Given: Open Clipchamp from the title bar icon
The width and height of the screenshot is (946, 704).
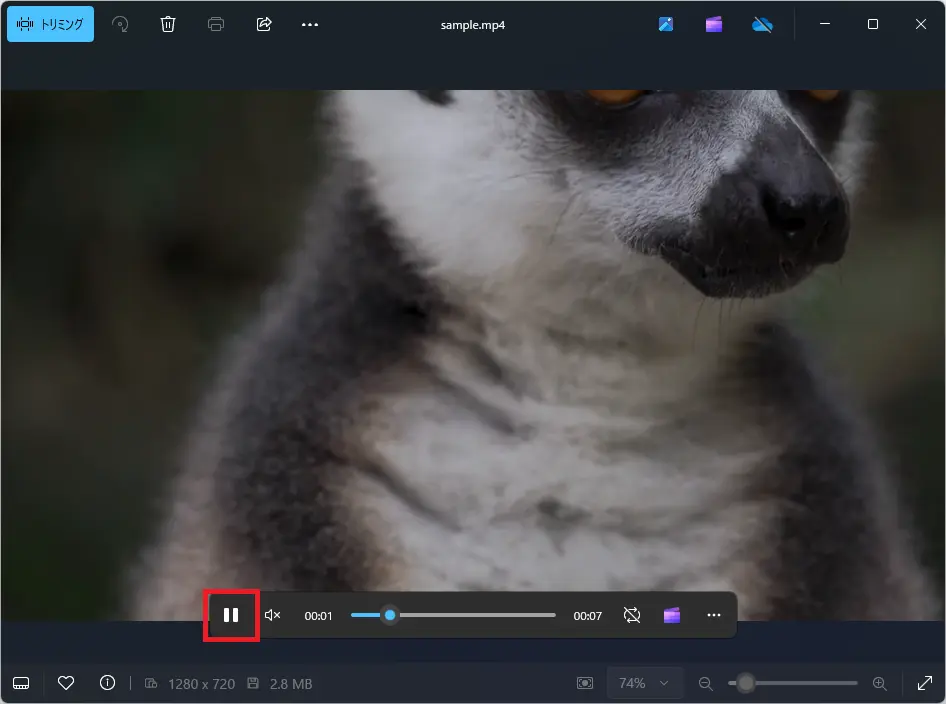Looking at the screenshot, I should tap(713, 24).
